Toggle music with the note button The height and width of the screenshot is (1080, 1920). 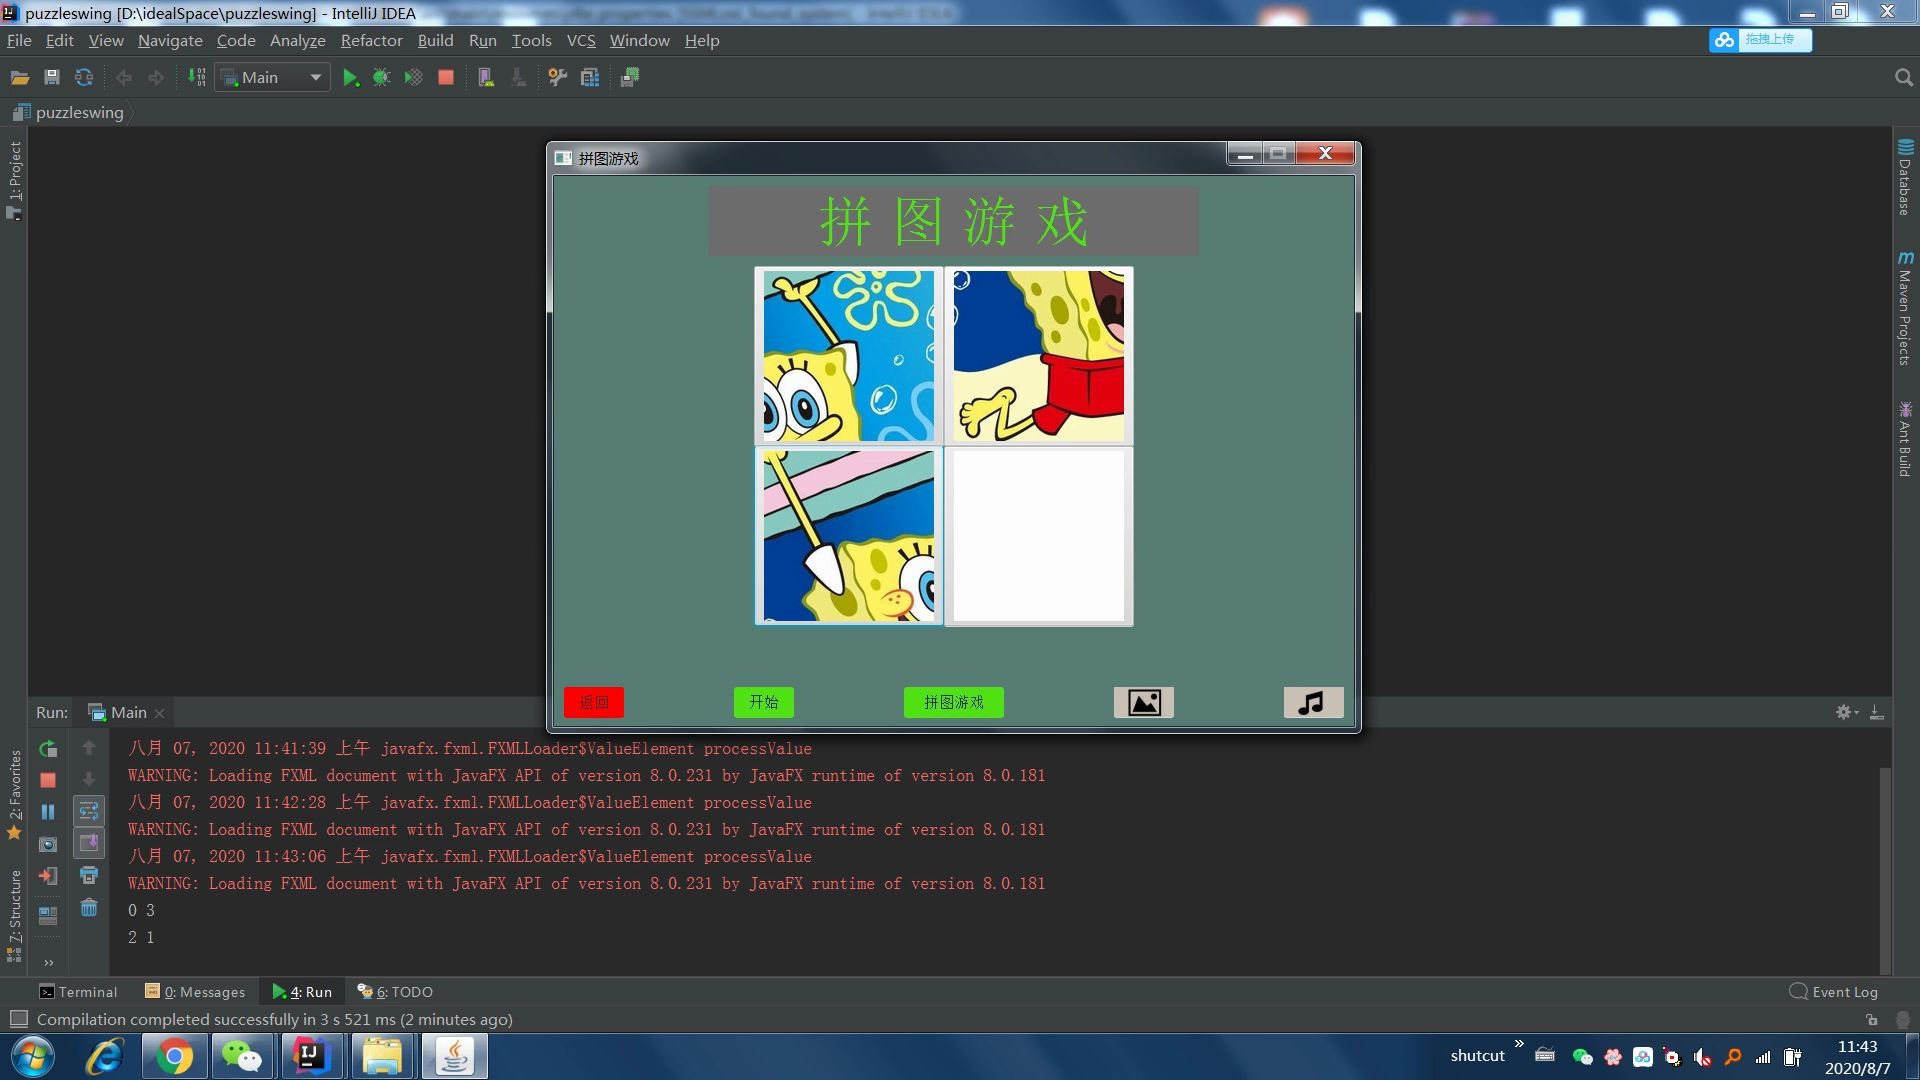pos(1313,702)
